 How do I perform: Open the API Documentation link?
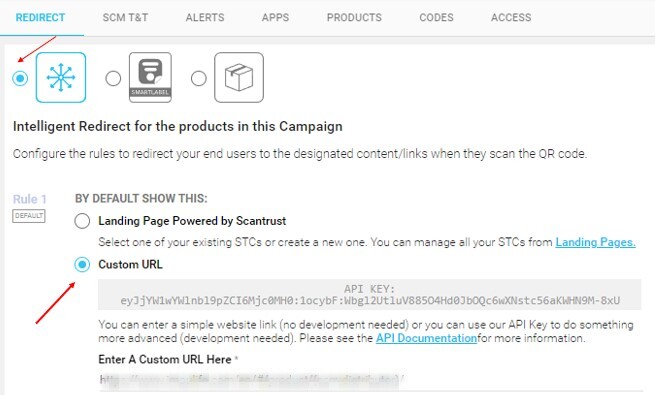[x=426, y=338]
